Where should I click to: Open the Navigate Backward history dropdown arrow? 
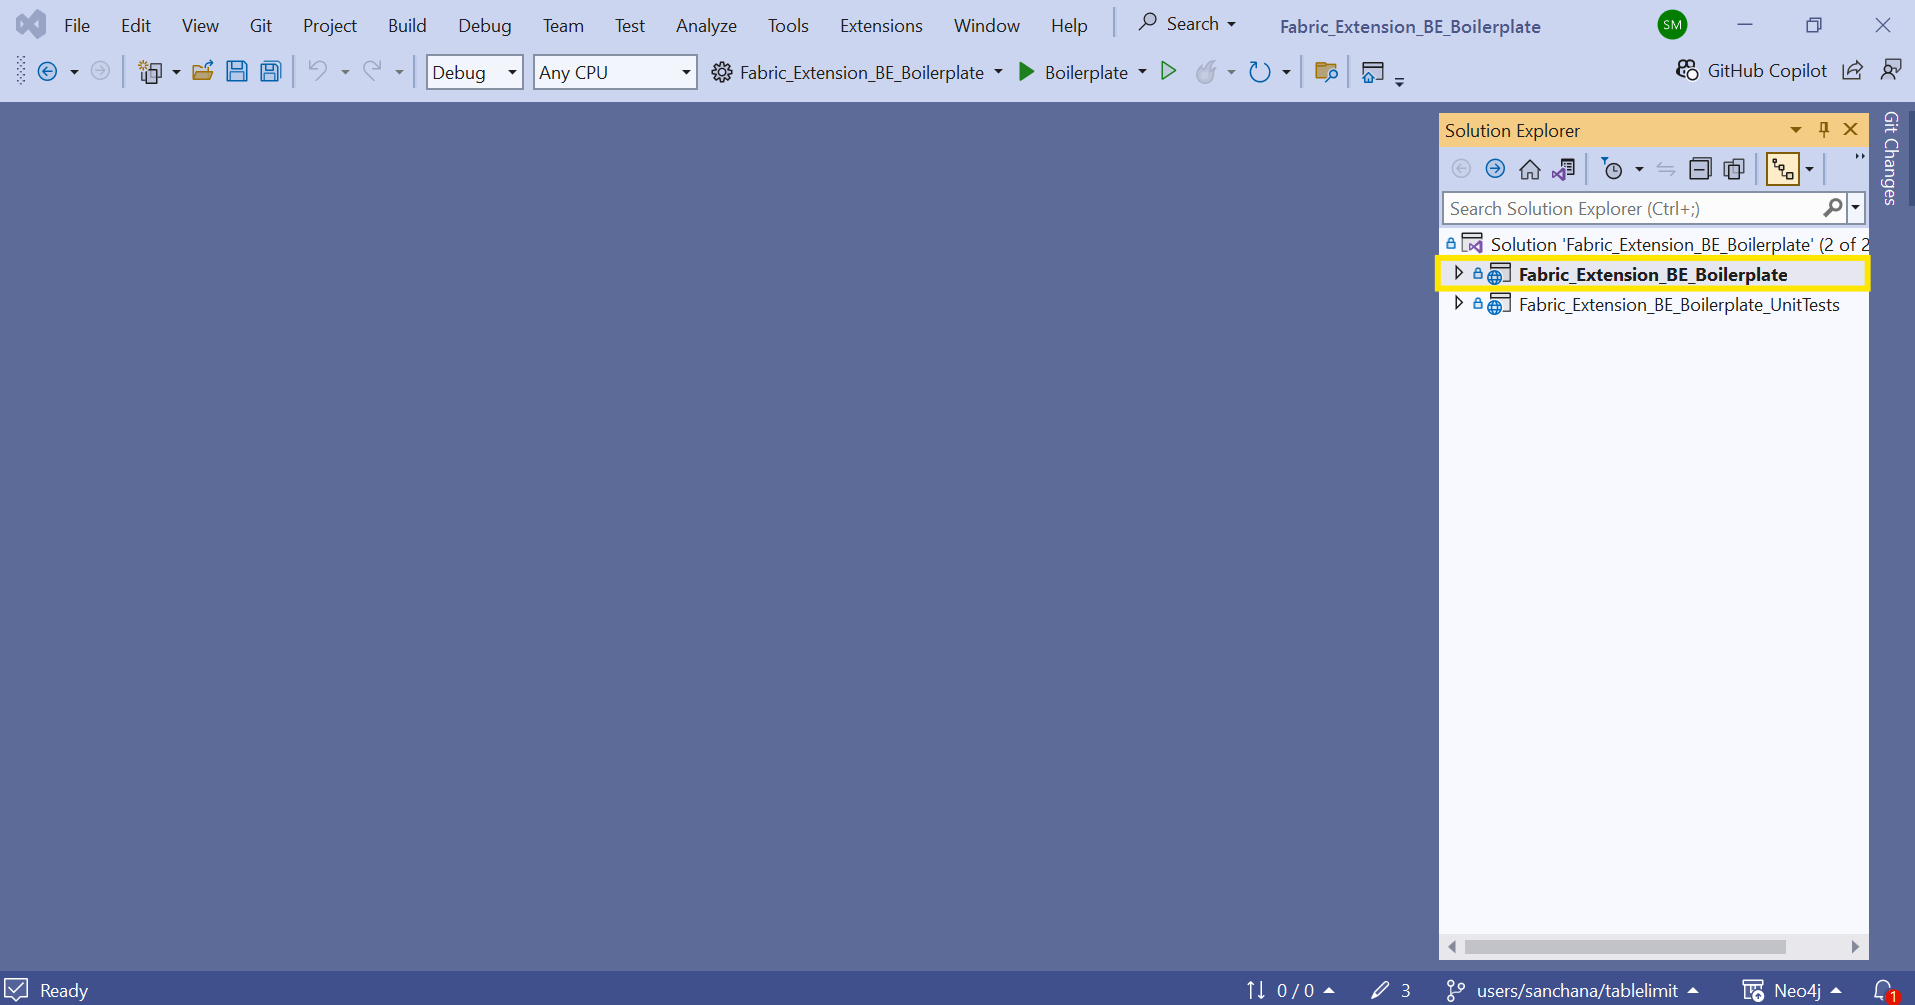point(74,72)
